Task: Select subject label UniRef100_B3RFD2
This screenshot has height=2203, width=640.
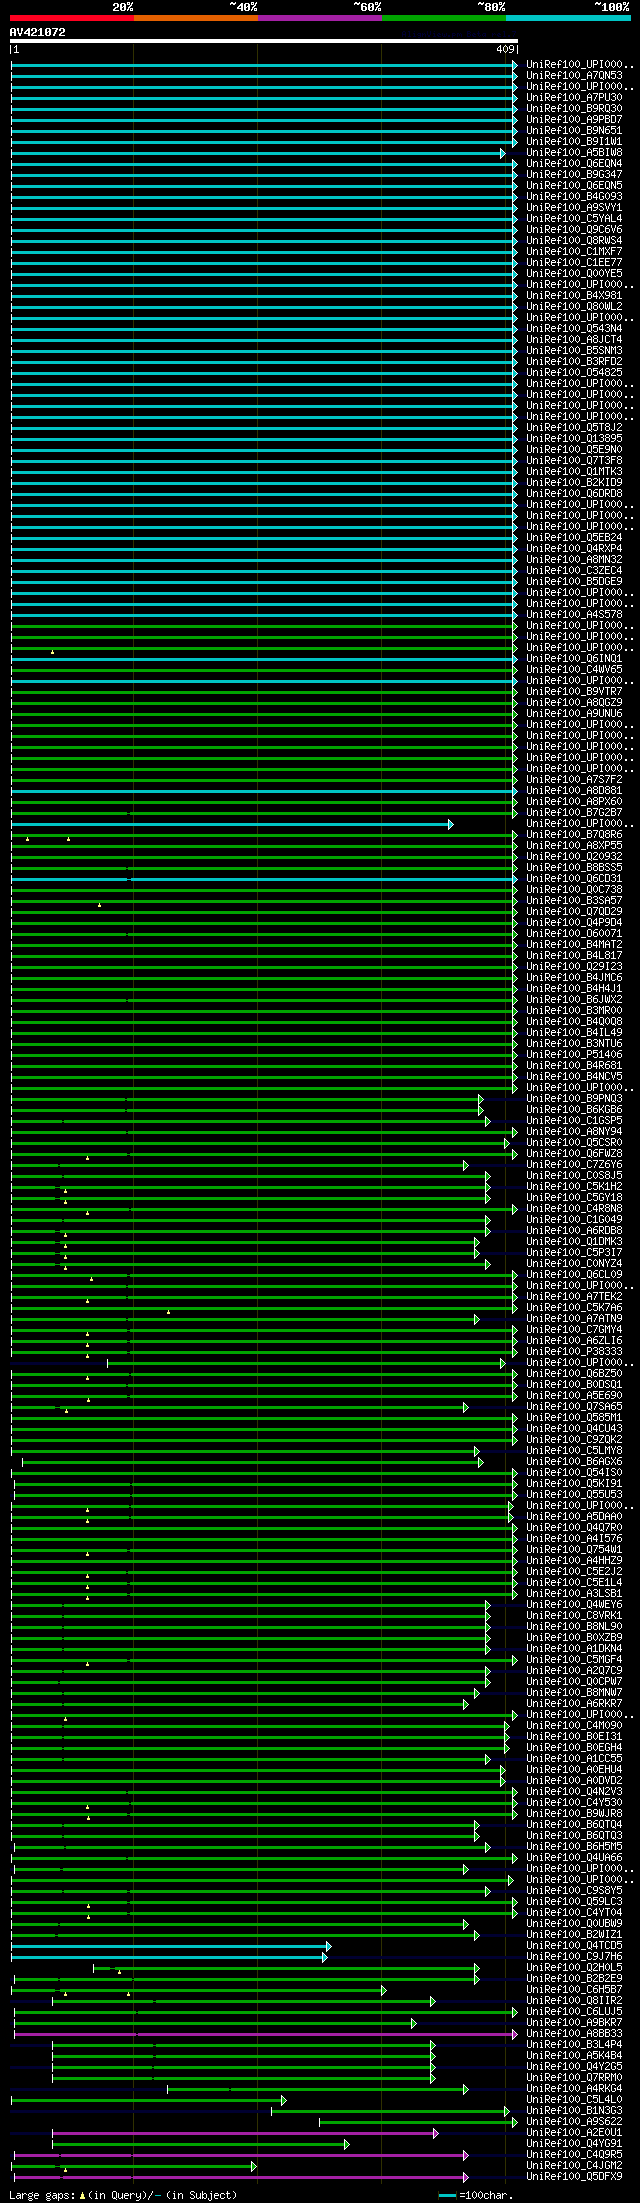Action: click(x=574, y=362)
